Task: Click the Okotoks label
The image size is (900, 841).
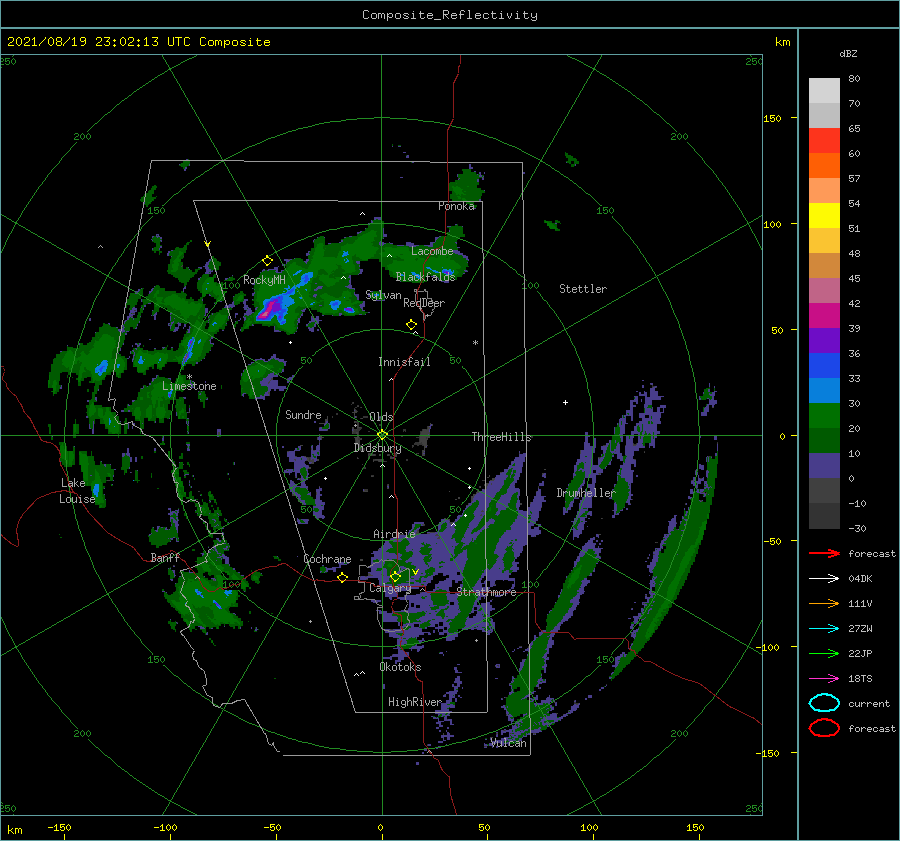Action: click(x=400, y=667)
